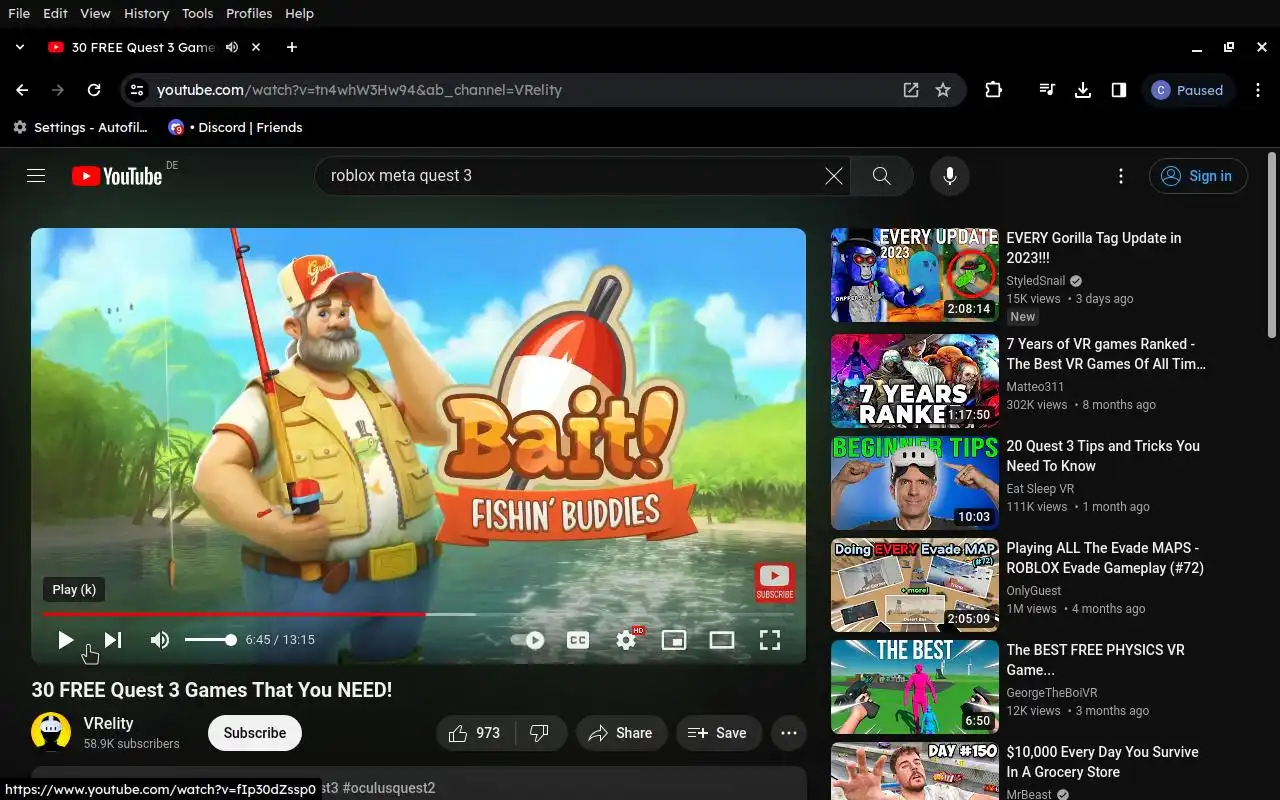Open the File menu
The width and height of the screenshot is (1280, 800).
click(19, 13)
